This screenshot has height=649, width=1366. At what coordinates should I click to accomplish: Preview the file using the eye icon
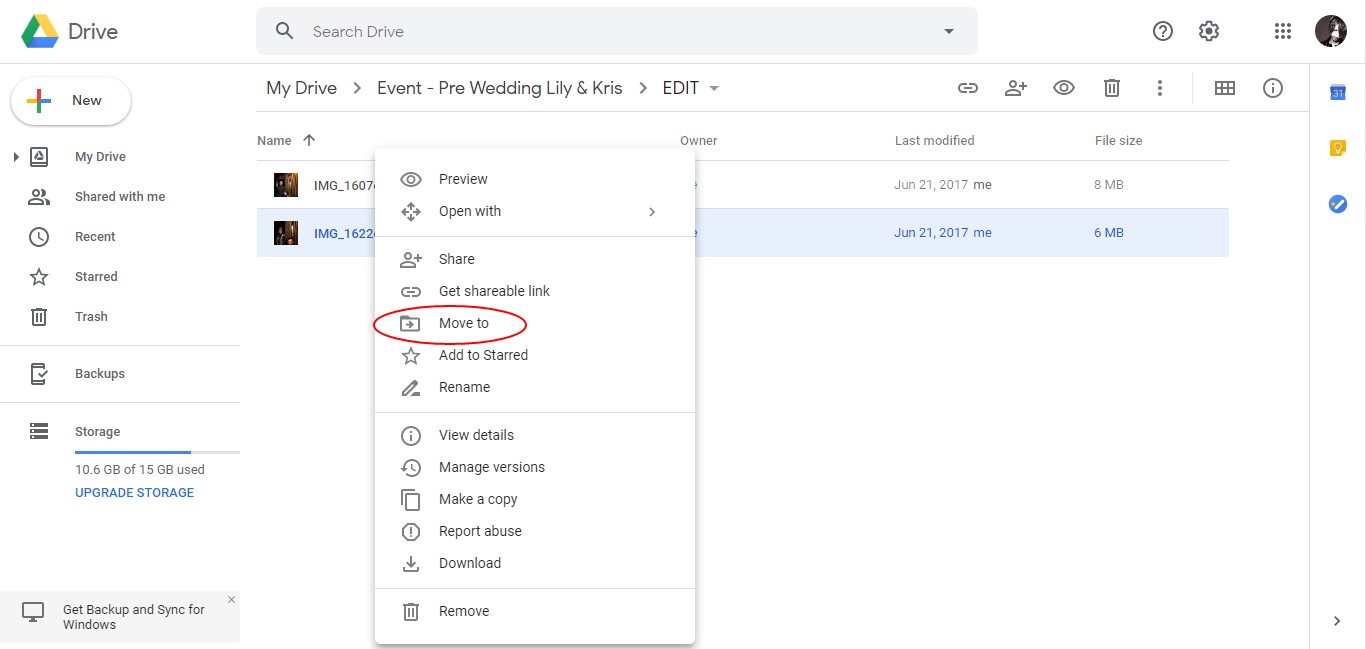(1063, 88)
